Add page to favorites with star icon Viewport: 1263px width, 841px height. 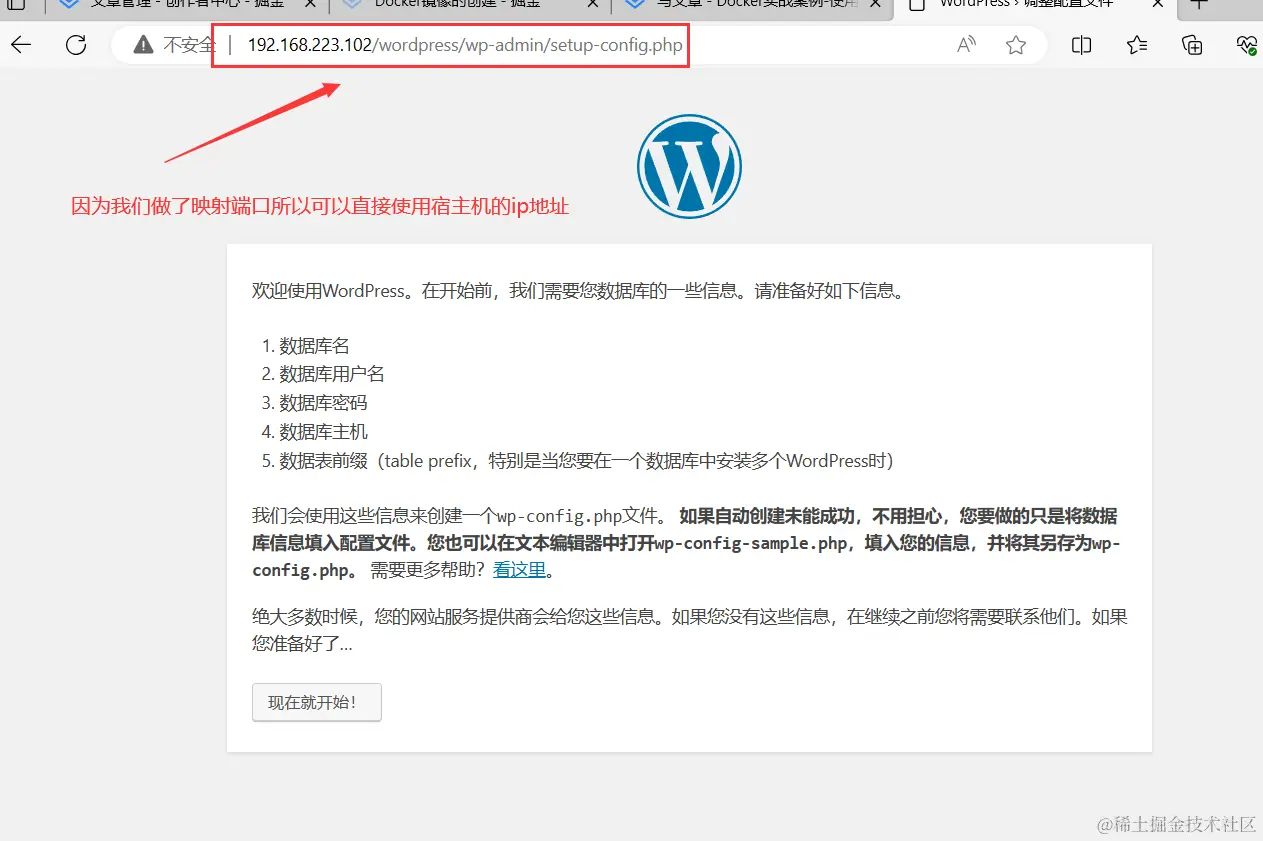(1016, 44)
